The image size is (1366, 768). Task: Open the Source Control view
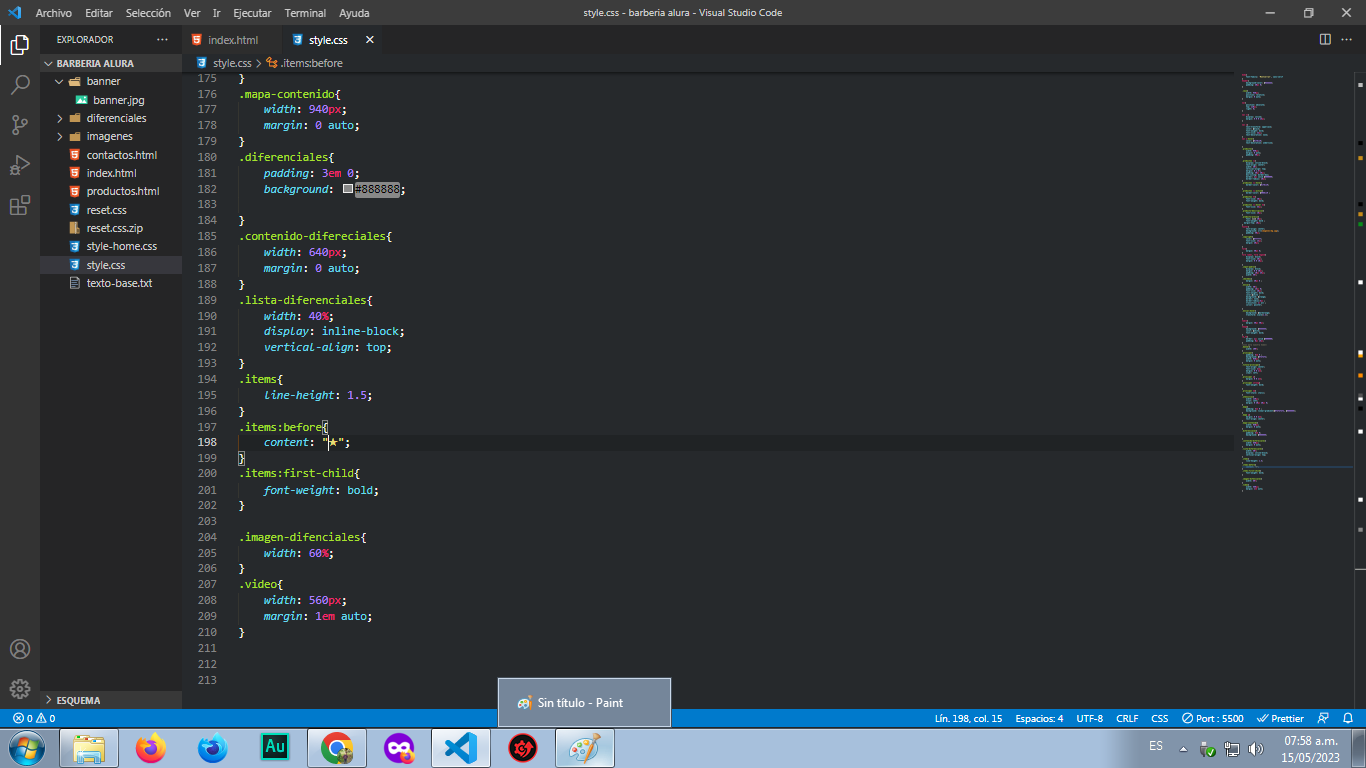[20, 125]
